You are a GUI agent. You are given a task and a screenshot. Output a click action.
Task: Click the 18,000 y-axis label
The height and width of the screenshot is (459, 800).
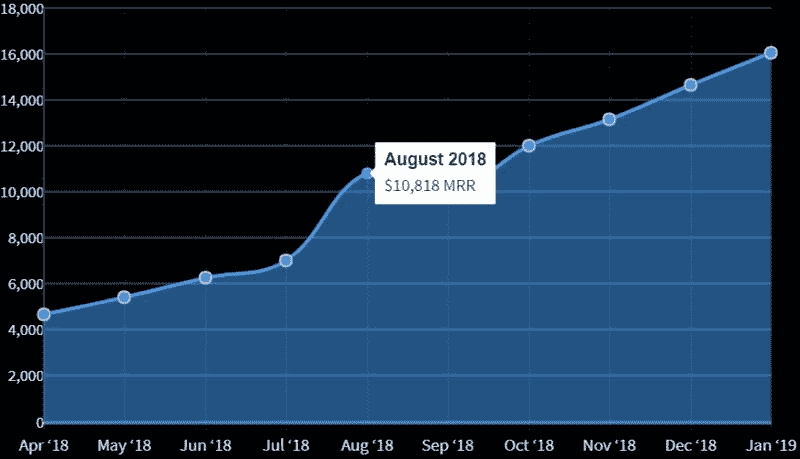click(23, 8)
